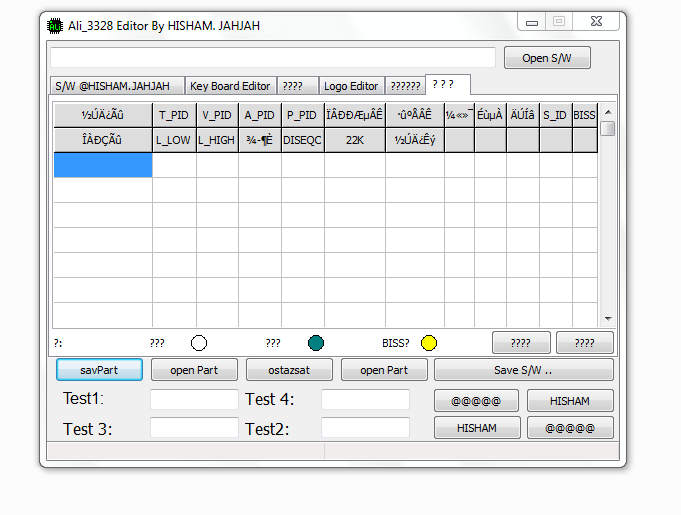
Task: Click the open Part button next to Save S/W
Action: [384, 370]
